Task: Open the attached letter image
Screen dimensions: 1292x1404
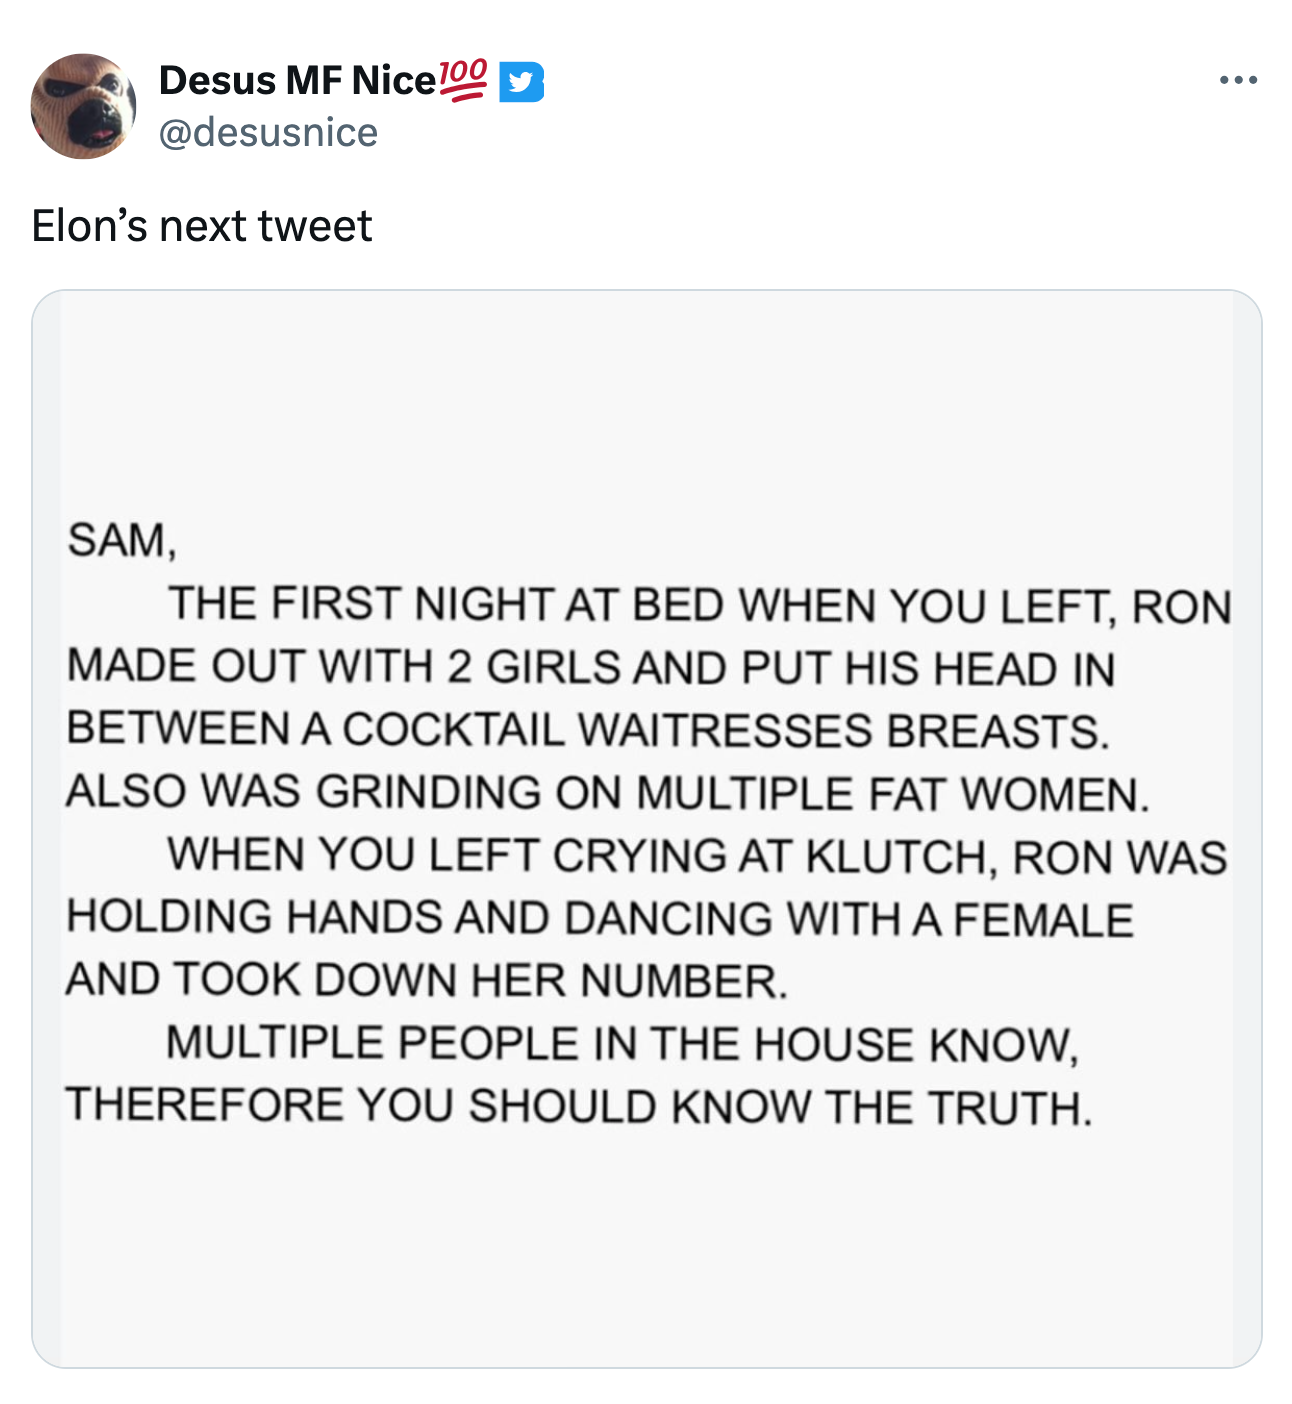Action: click(646, 829)
